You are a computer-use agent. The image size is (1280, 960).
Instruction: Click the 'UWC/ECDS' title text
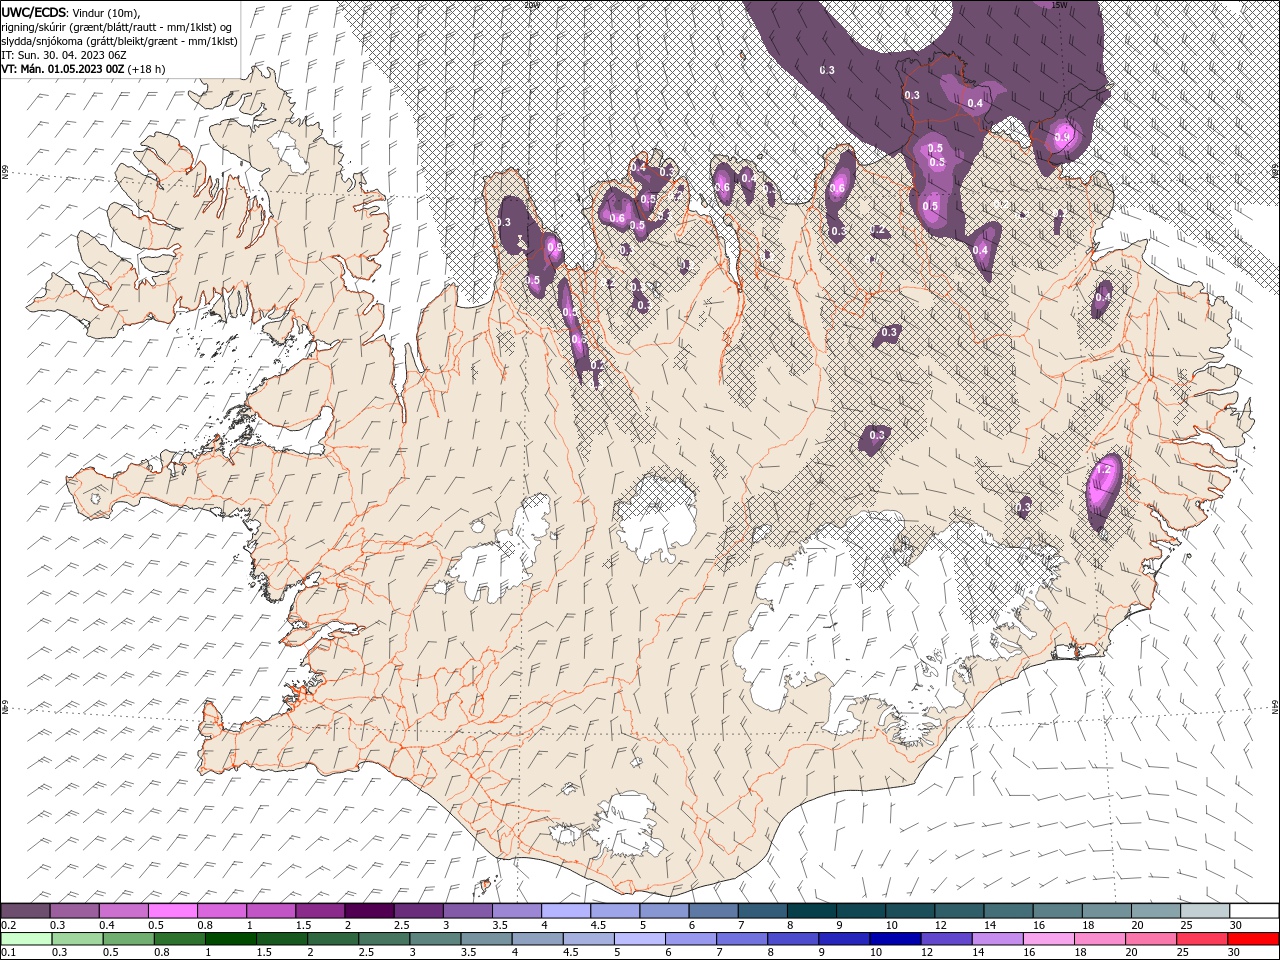click(34, 12)
